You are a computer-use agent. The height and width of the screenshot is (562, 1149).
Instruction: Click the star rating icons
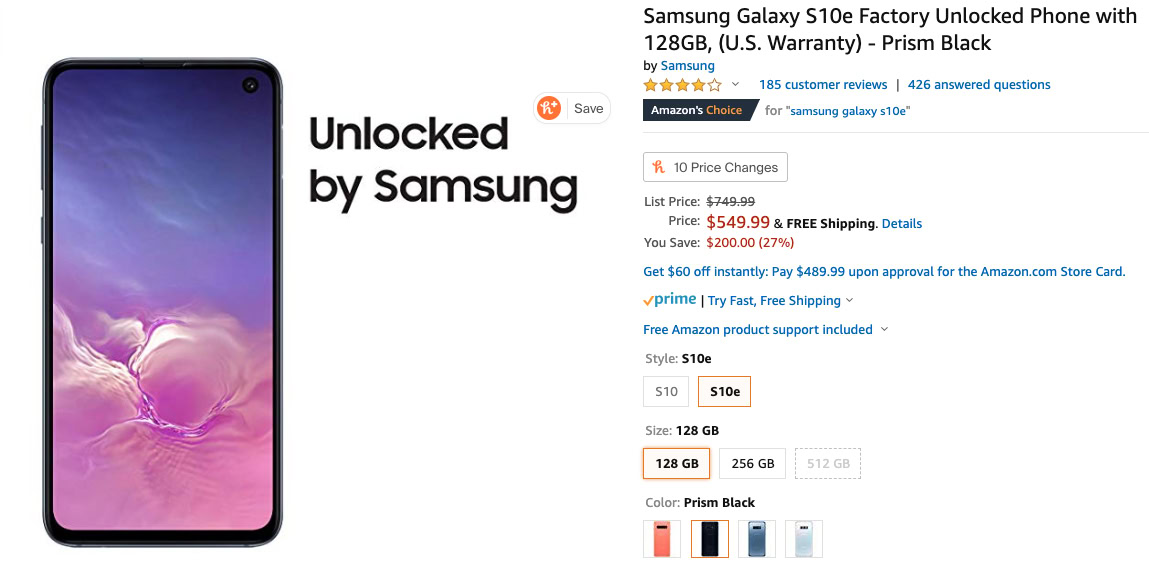click(682, 85)
